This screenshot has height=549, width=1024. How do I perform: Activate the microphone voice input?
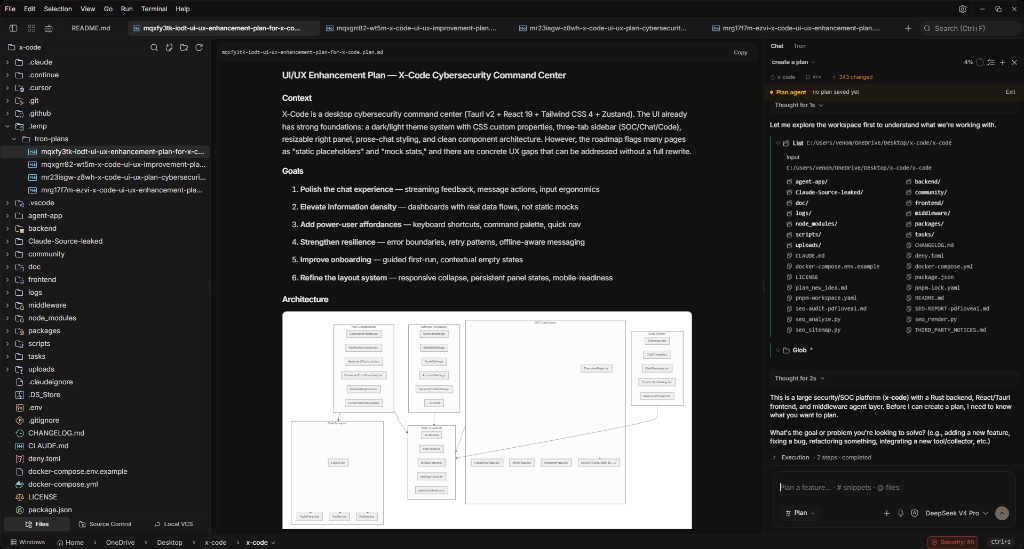901,513
